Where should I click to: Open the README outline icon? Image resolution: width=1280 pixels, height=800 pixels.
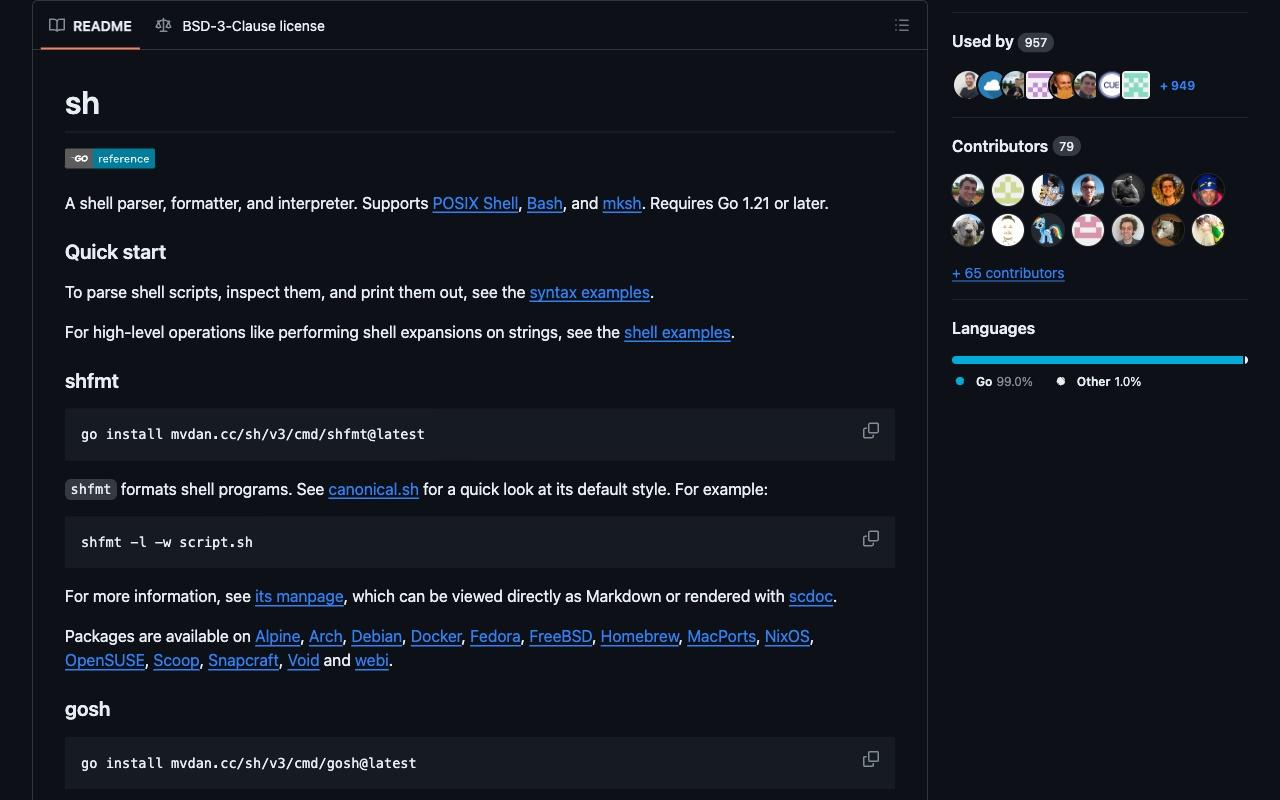click(x=902, y=26)
